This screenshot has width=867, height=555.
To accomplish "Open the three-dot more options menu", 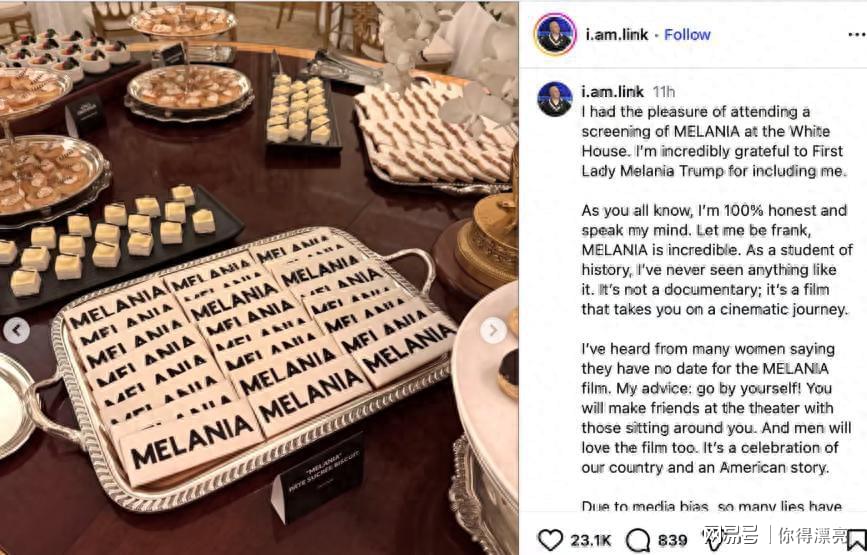I will (856, 35).
